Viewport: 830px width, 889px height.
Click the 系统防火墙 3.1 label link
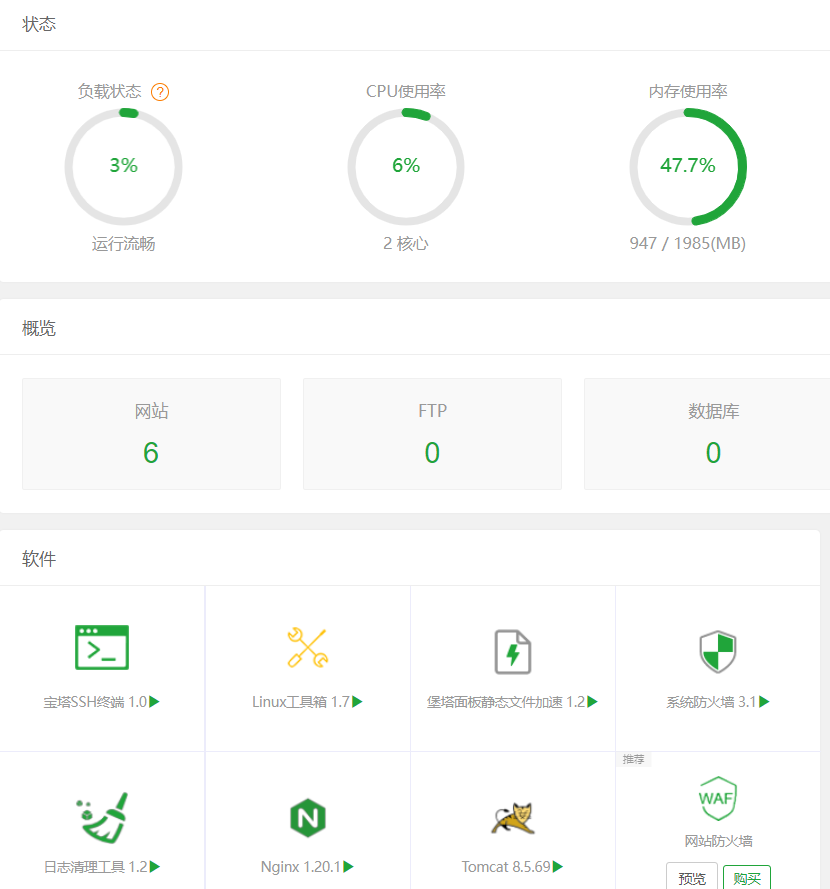pos(711,702)
